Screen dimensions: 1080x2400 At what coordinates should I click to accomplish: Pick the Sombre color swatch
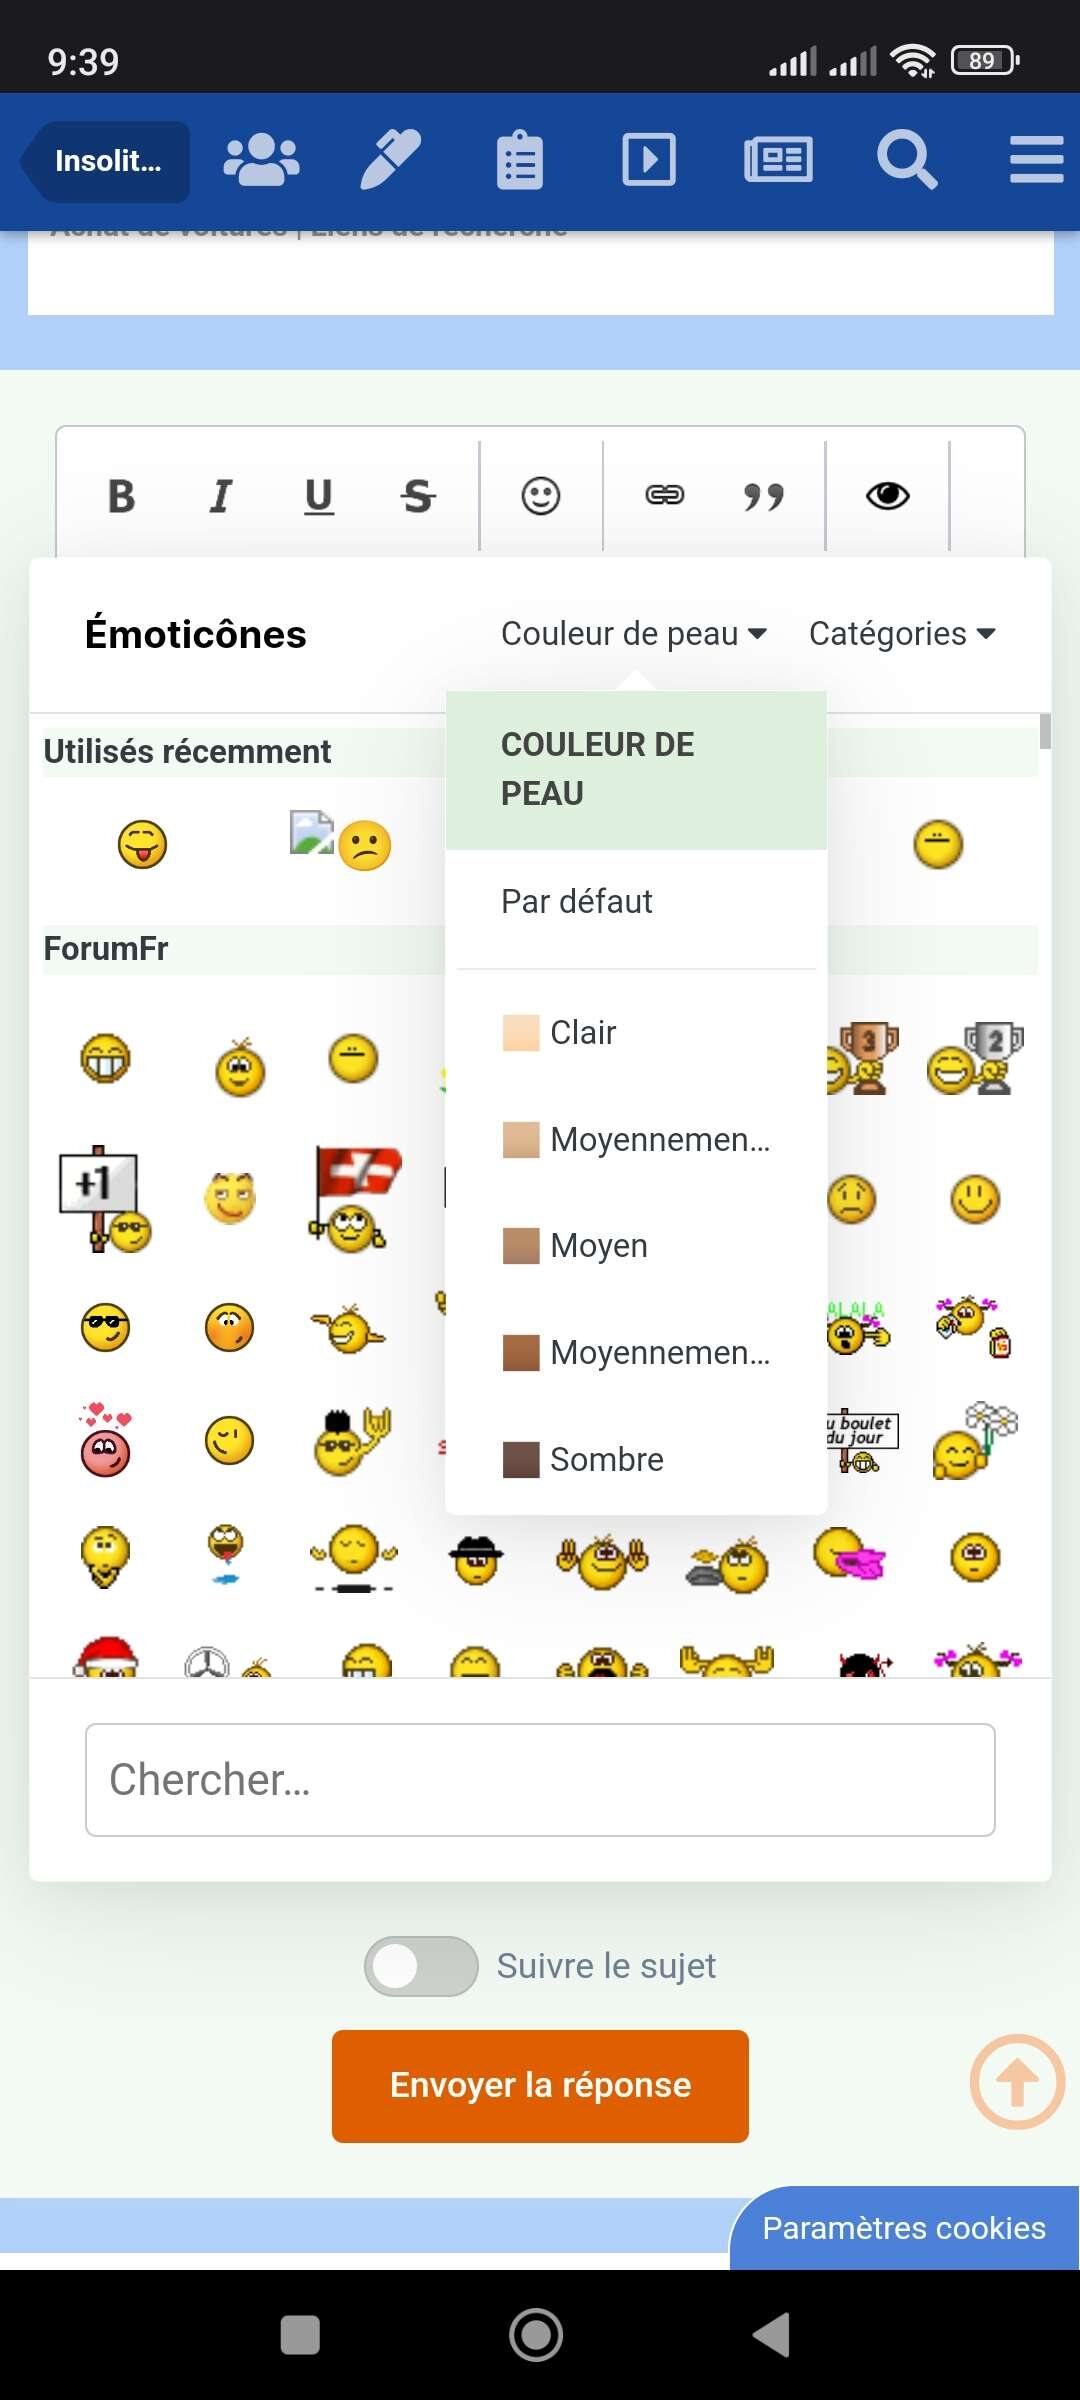click(521, 1460)
